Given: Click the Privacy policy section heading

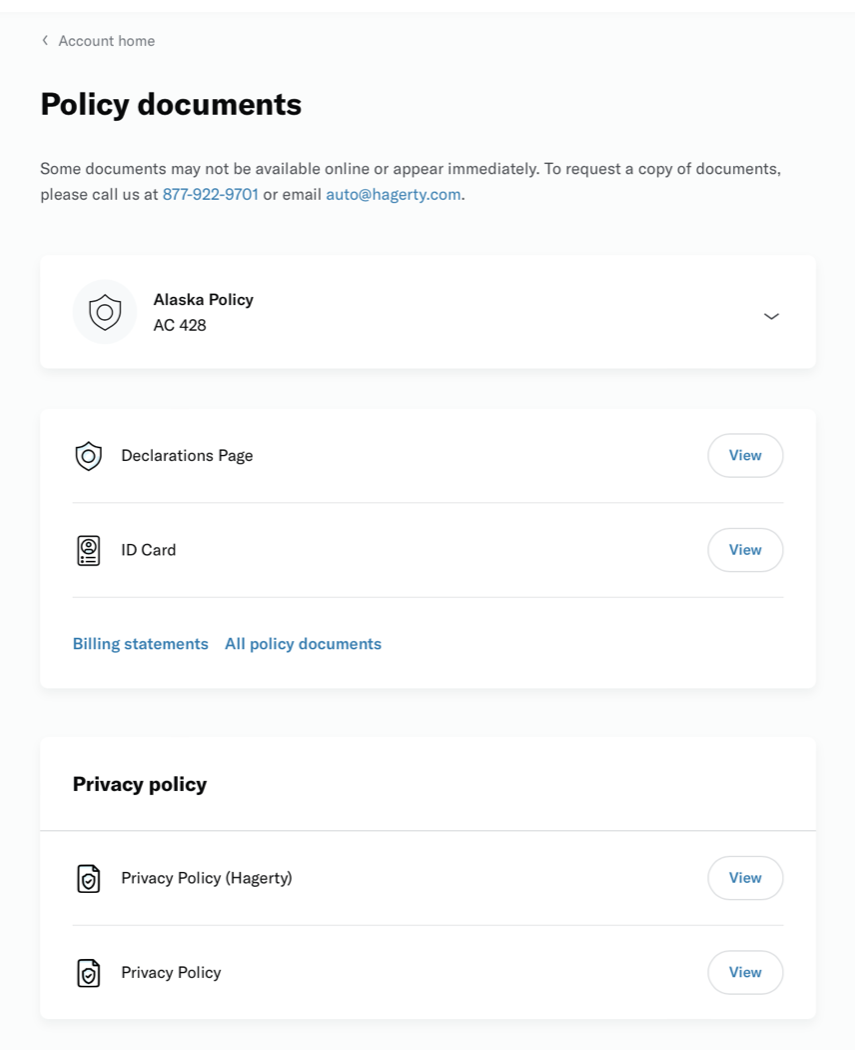Looking at the screenshot, I should pyautogui.click(x=139, y=784).
